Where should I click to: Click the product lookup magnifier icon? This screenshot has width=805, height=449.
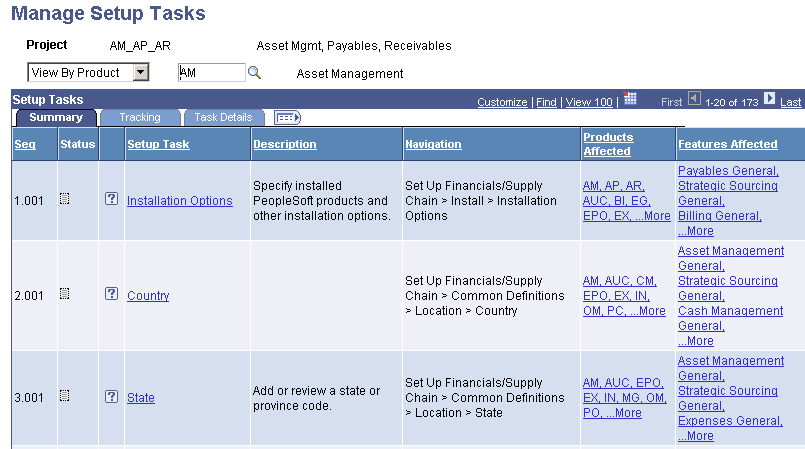click(x=254, y=73)
